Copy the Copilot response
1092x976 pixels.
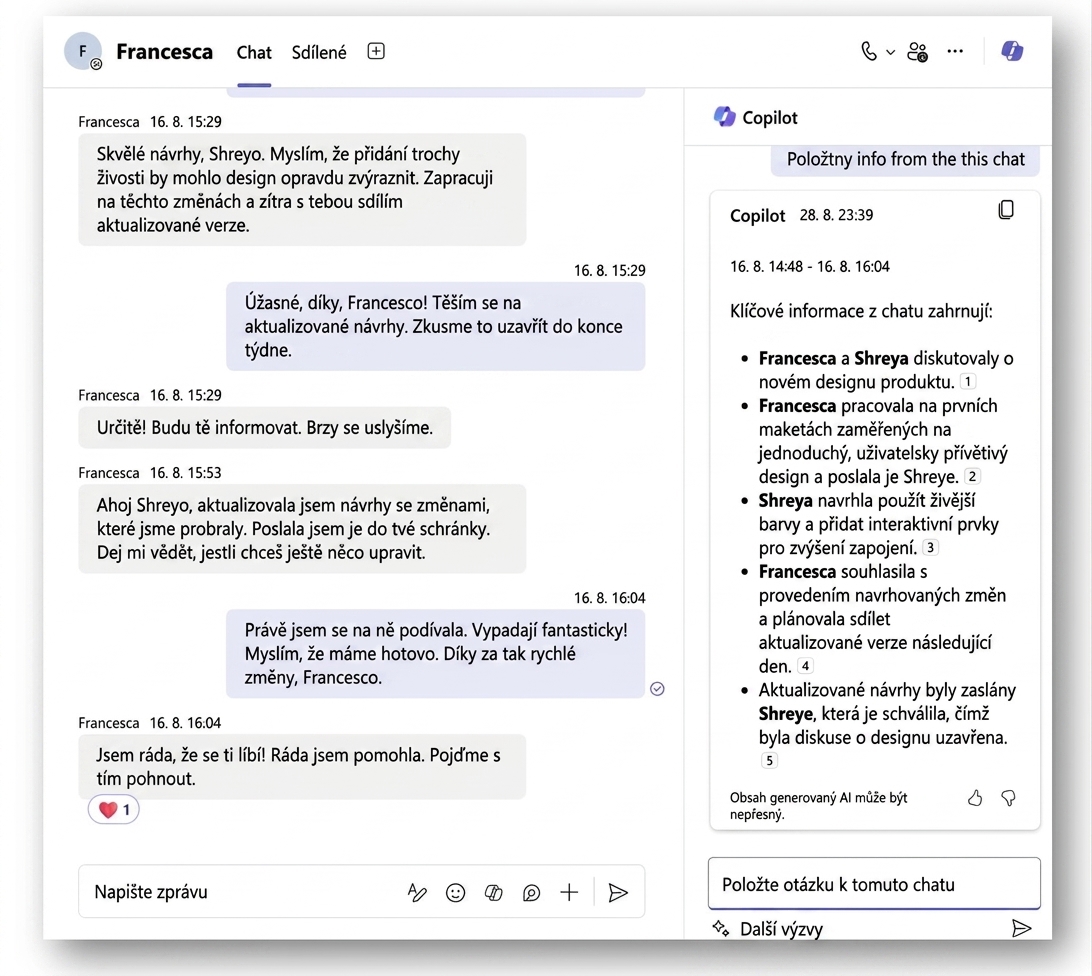[x=1006, y=210]
